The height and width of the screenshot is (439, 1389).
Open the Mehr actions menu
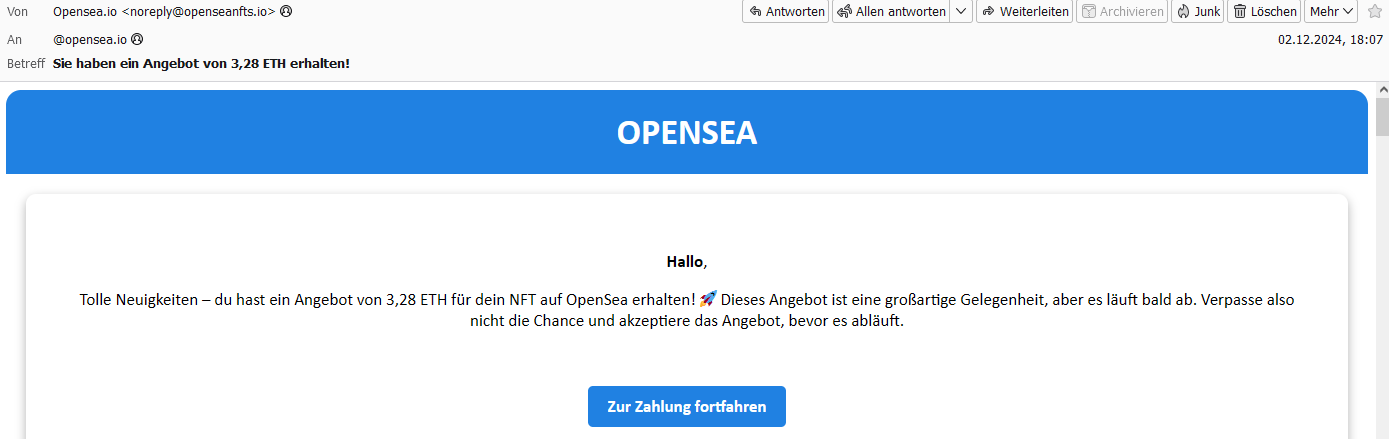[1330, 11]
